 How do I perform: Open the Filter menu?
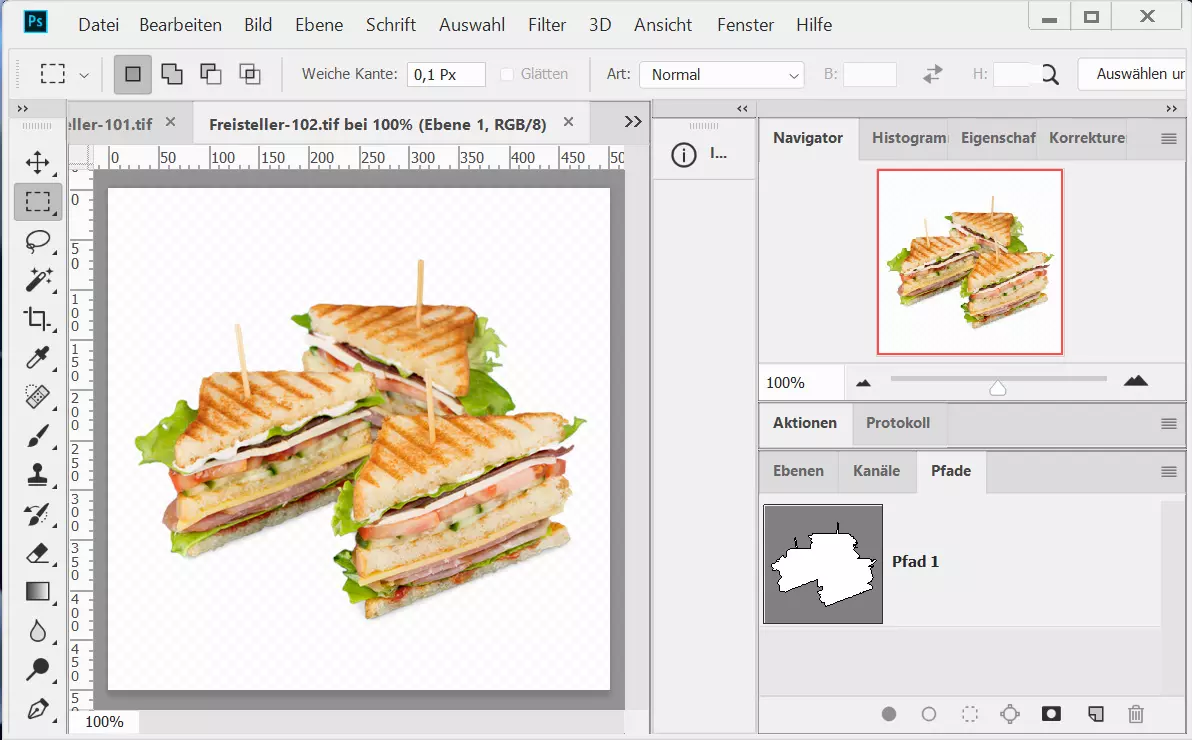point(547,25)
